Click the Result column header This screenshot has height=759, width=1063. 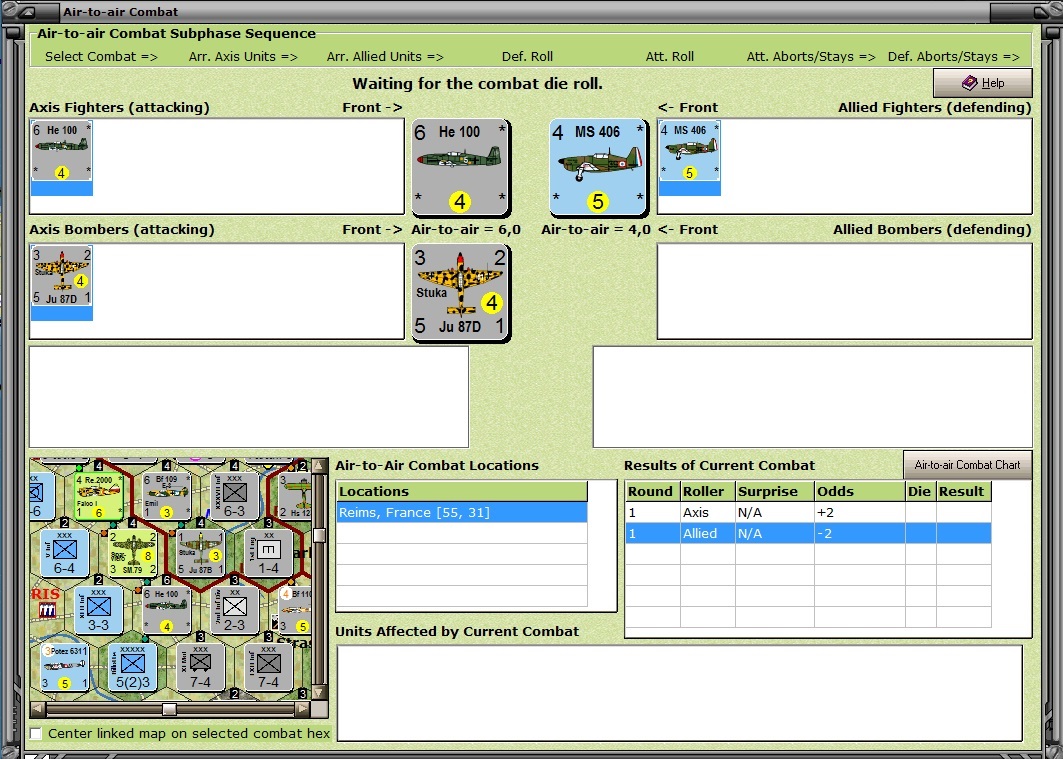(963, 491)
